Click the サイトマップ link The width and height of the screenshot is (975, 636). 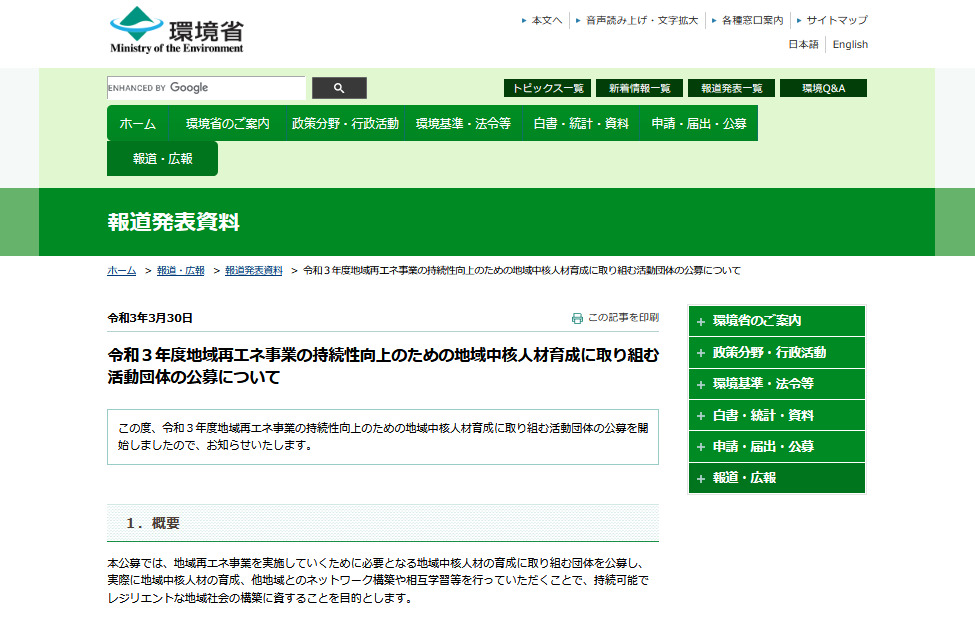(x=836, y=18)
